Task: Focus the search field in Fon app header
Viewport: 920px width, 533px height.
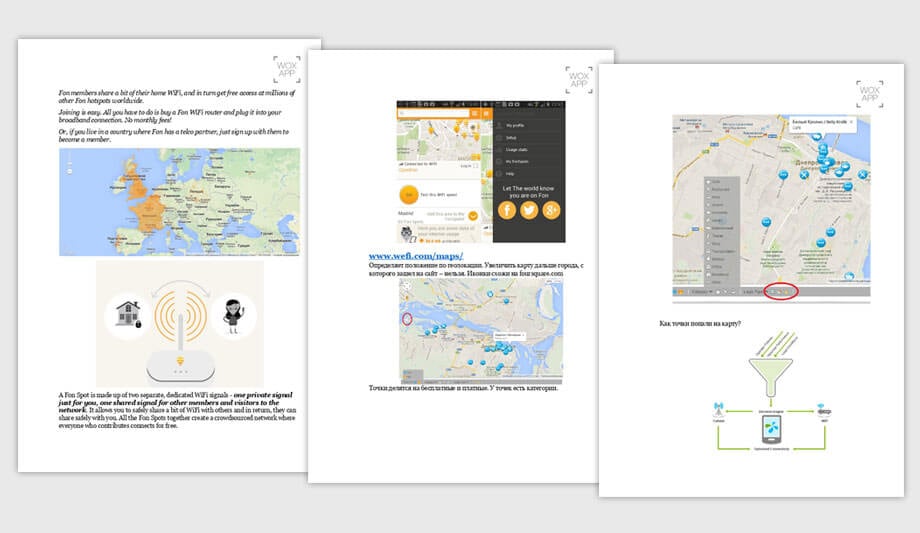Action: tap(434, 113)
